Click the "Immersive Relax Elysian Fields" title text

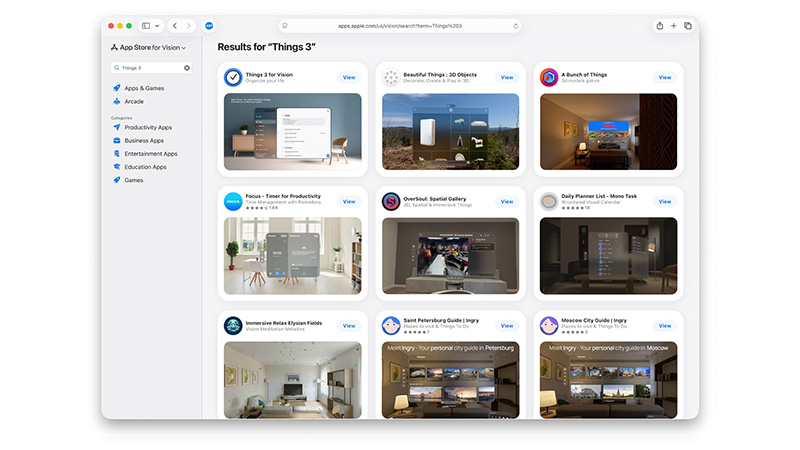click(x=284, y=323)
